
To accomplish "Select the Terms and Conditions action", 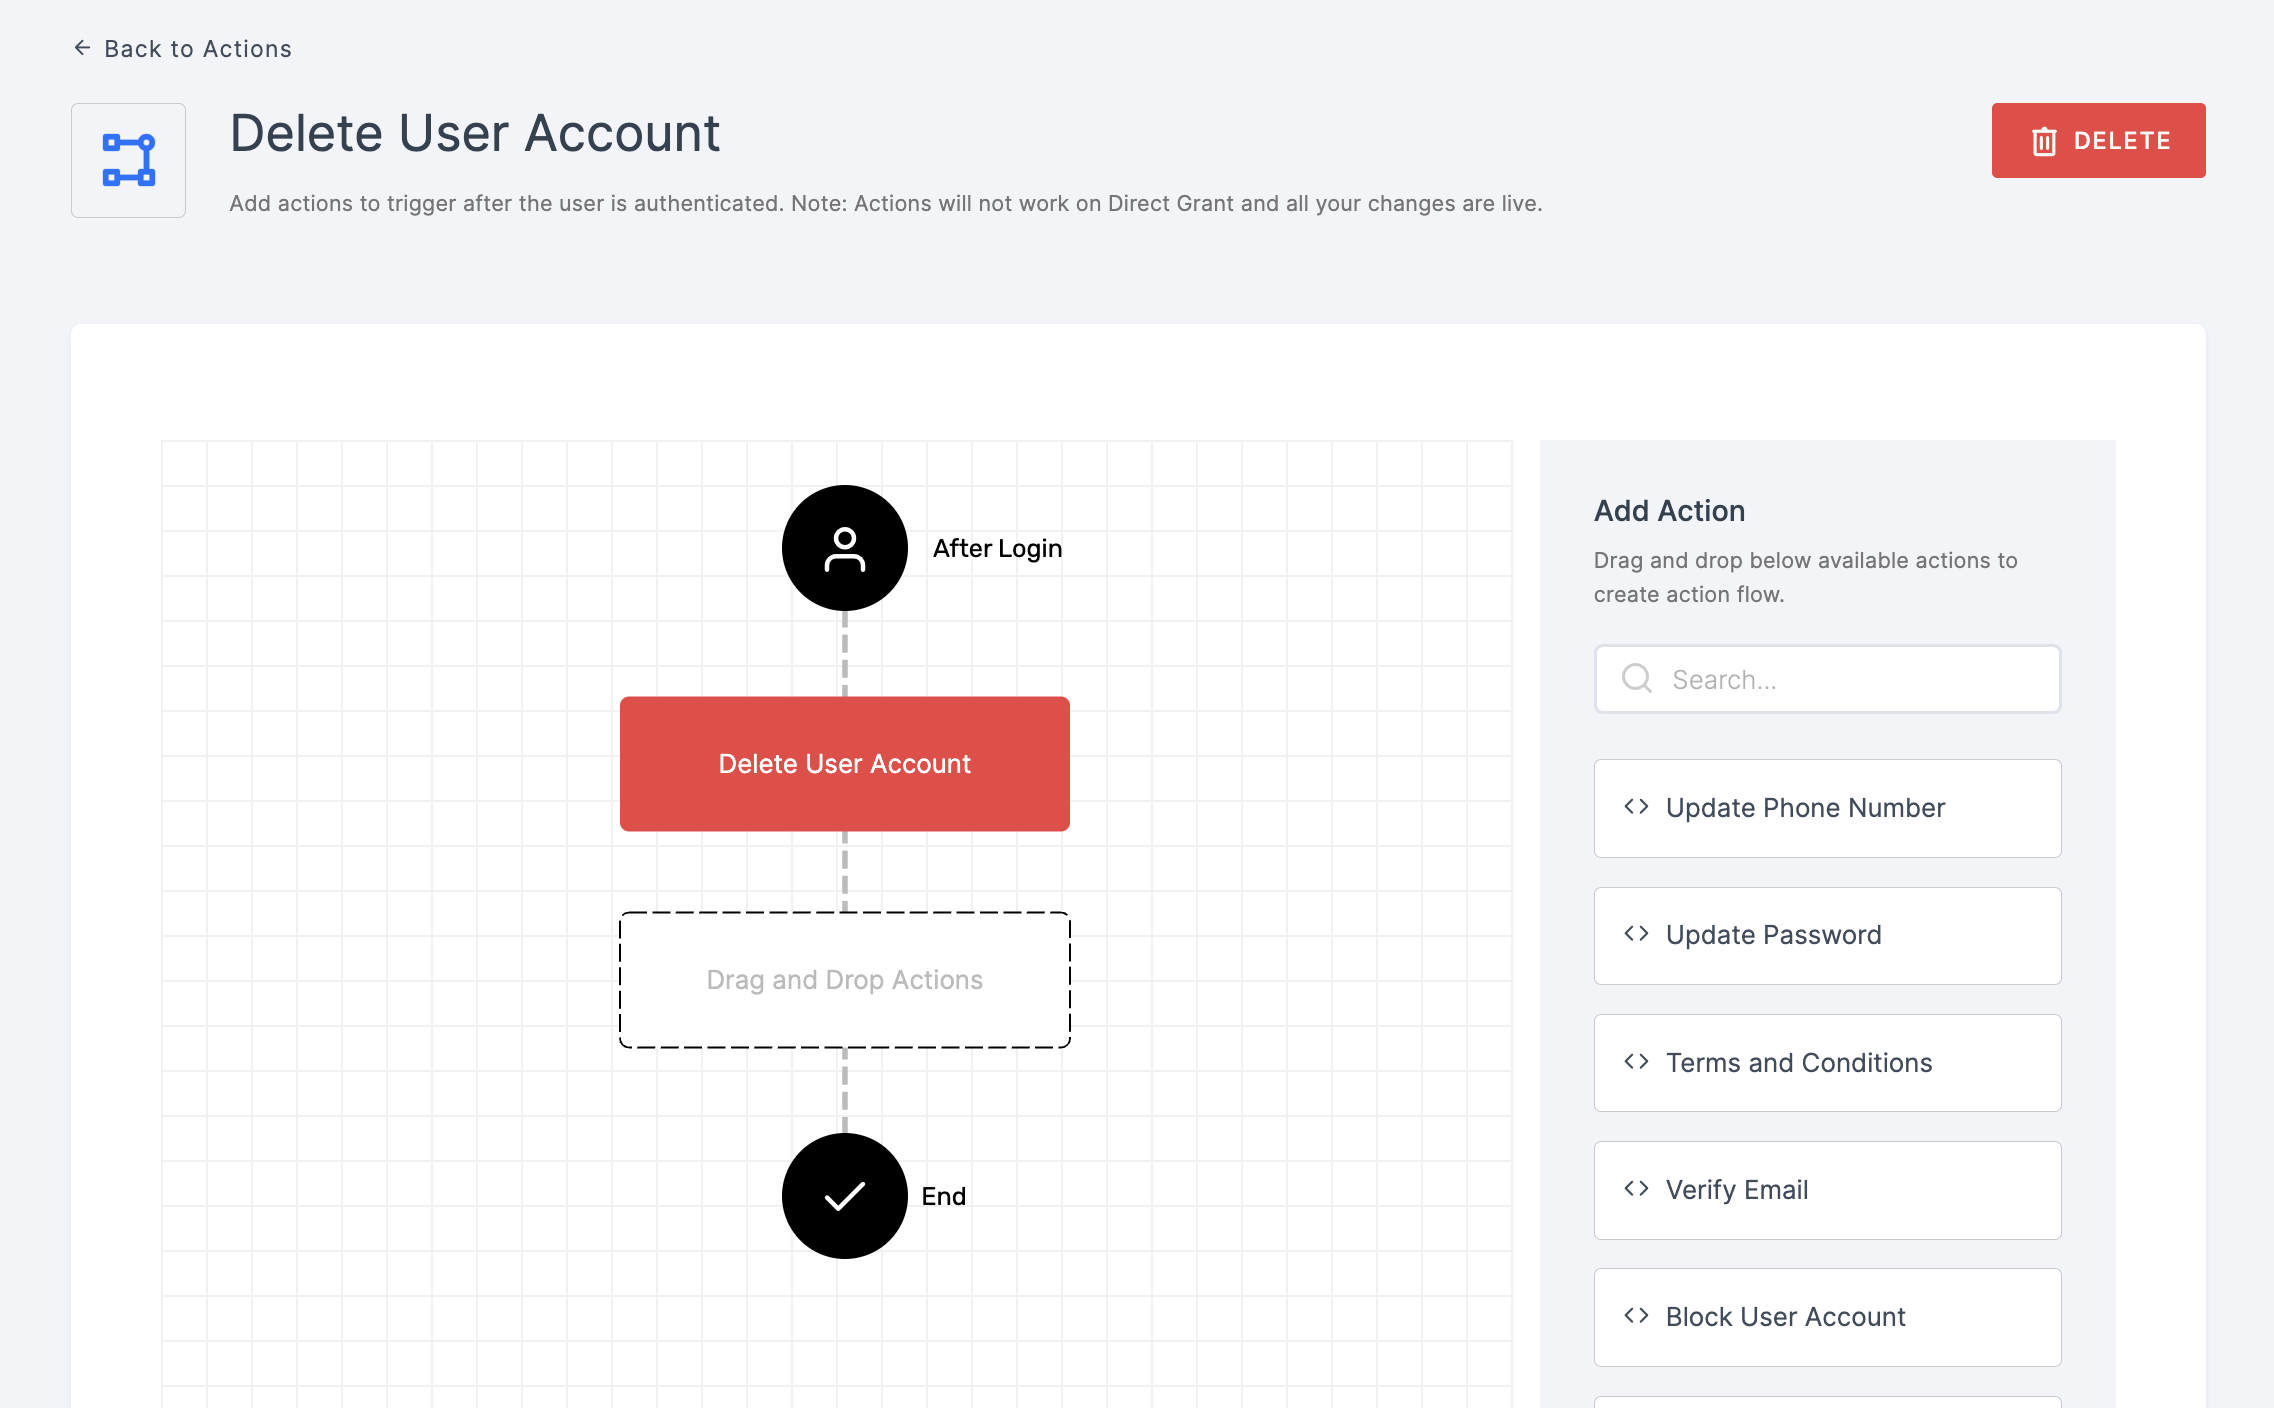I will [x=1826, y=1062].
